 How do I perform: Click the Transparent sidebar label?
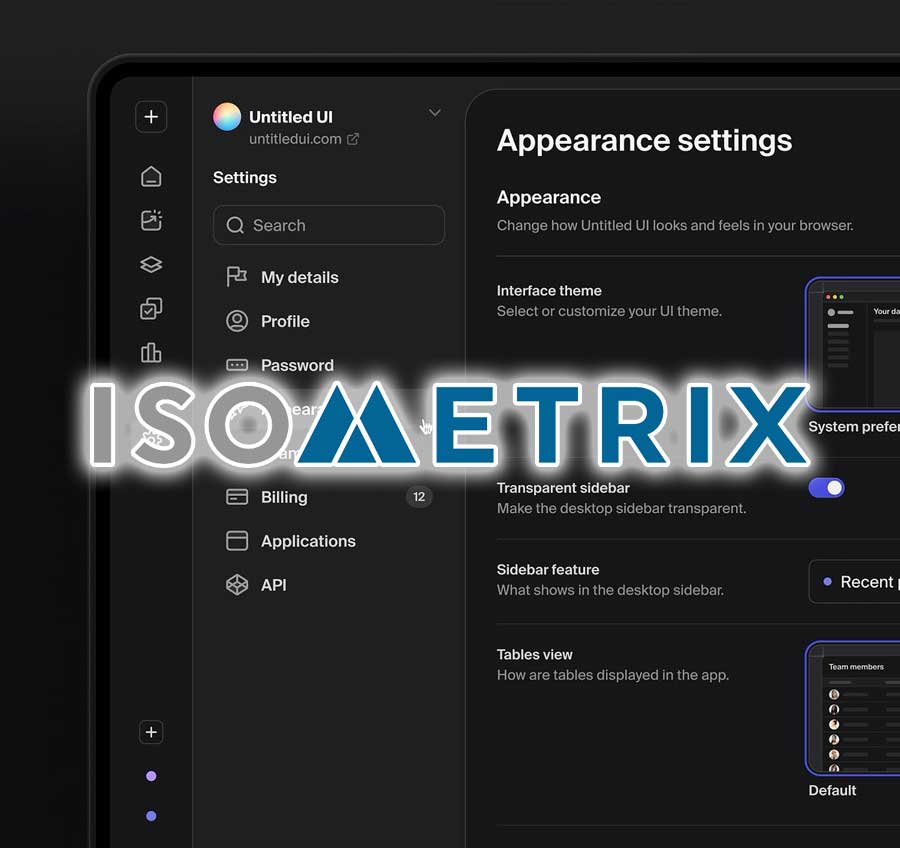[x=562, y=488]
